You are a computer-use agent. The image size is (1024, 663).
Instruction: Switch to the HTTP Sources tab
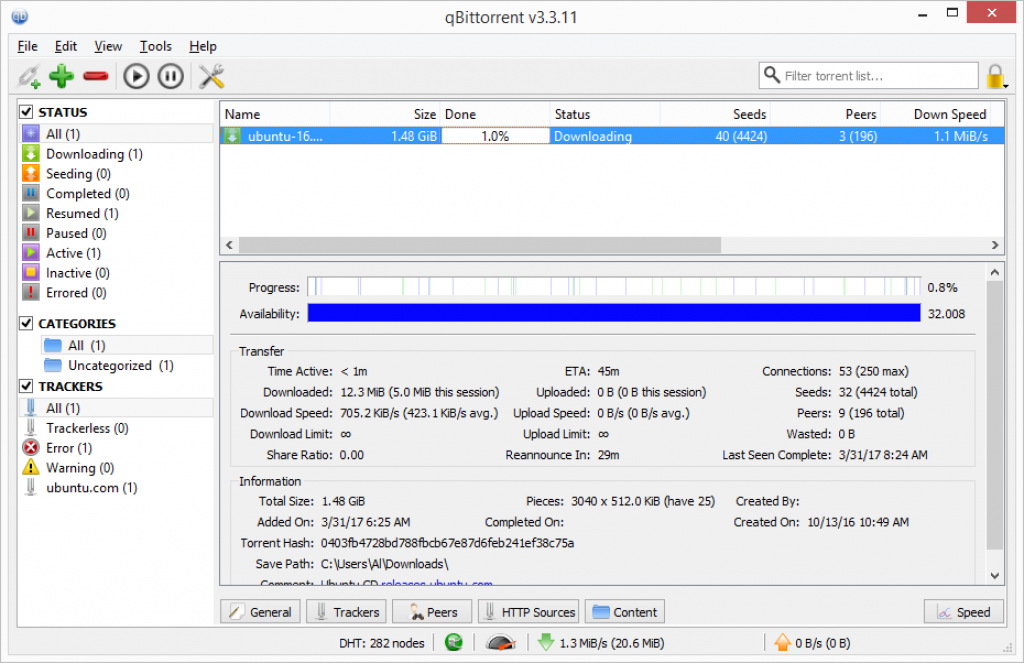point(529,612)
